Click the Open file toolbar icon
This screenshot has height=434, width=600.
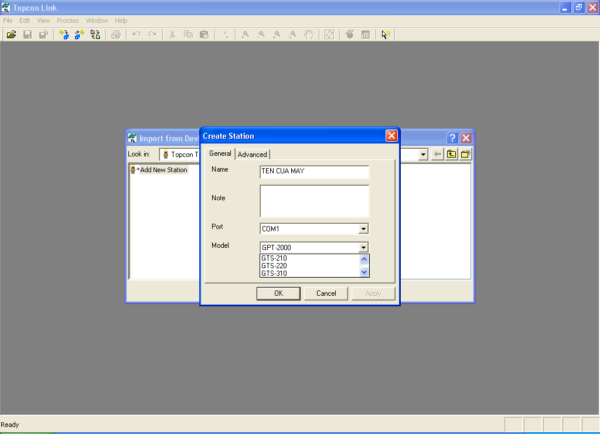point(11,34)
